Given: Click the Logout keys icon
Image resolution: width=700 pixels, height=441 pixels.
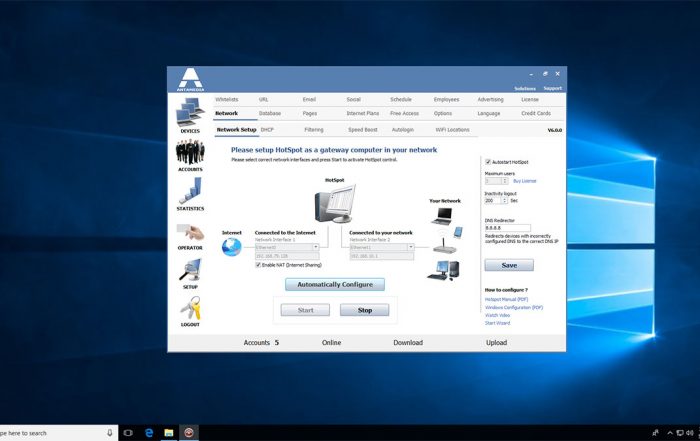Looking at the screenshot, I should coord(191,308).
